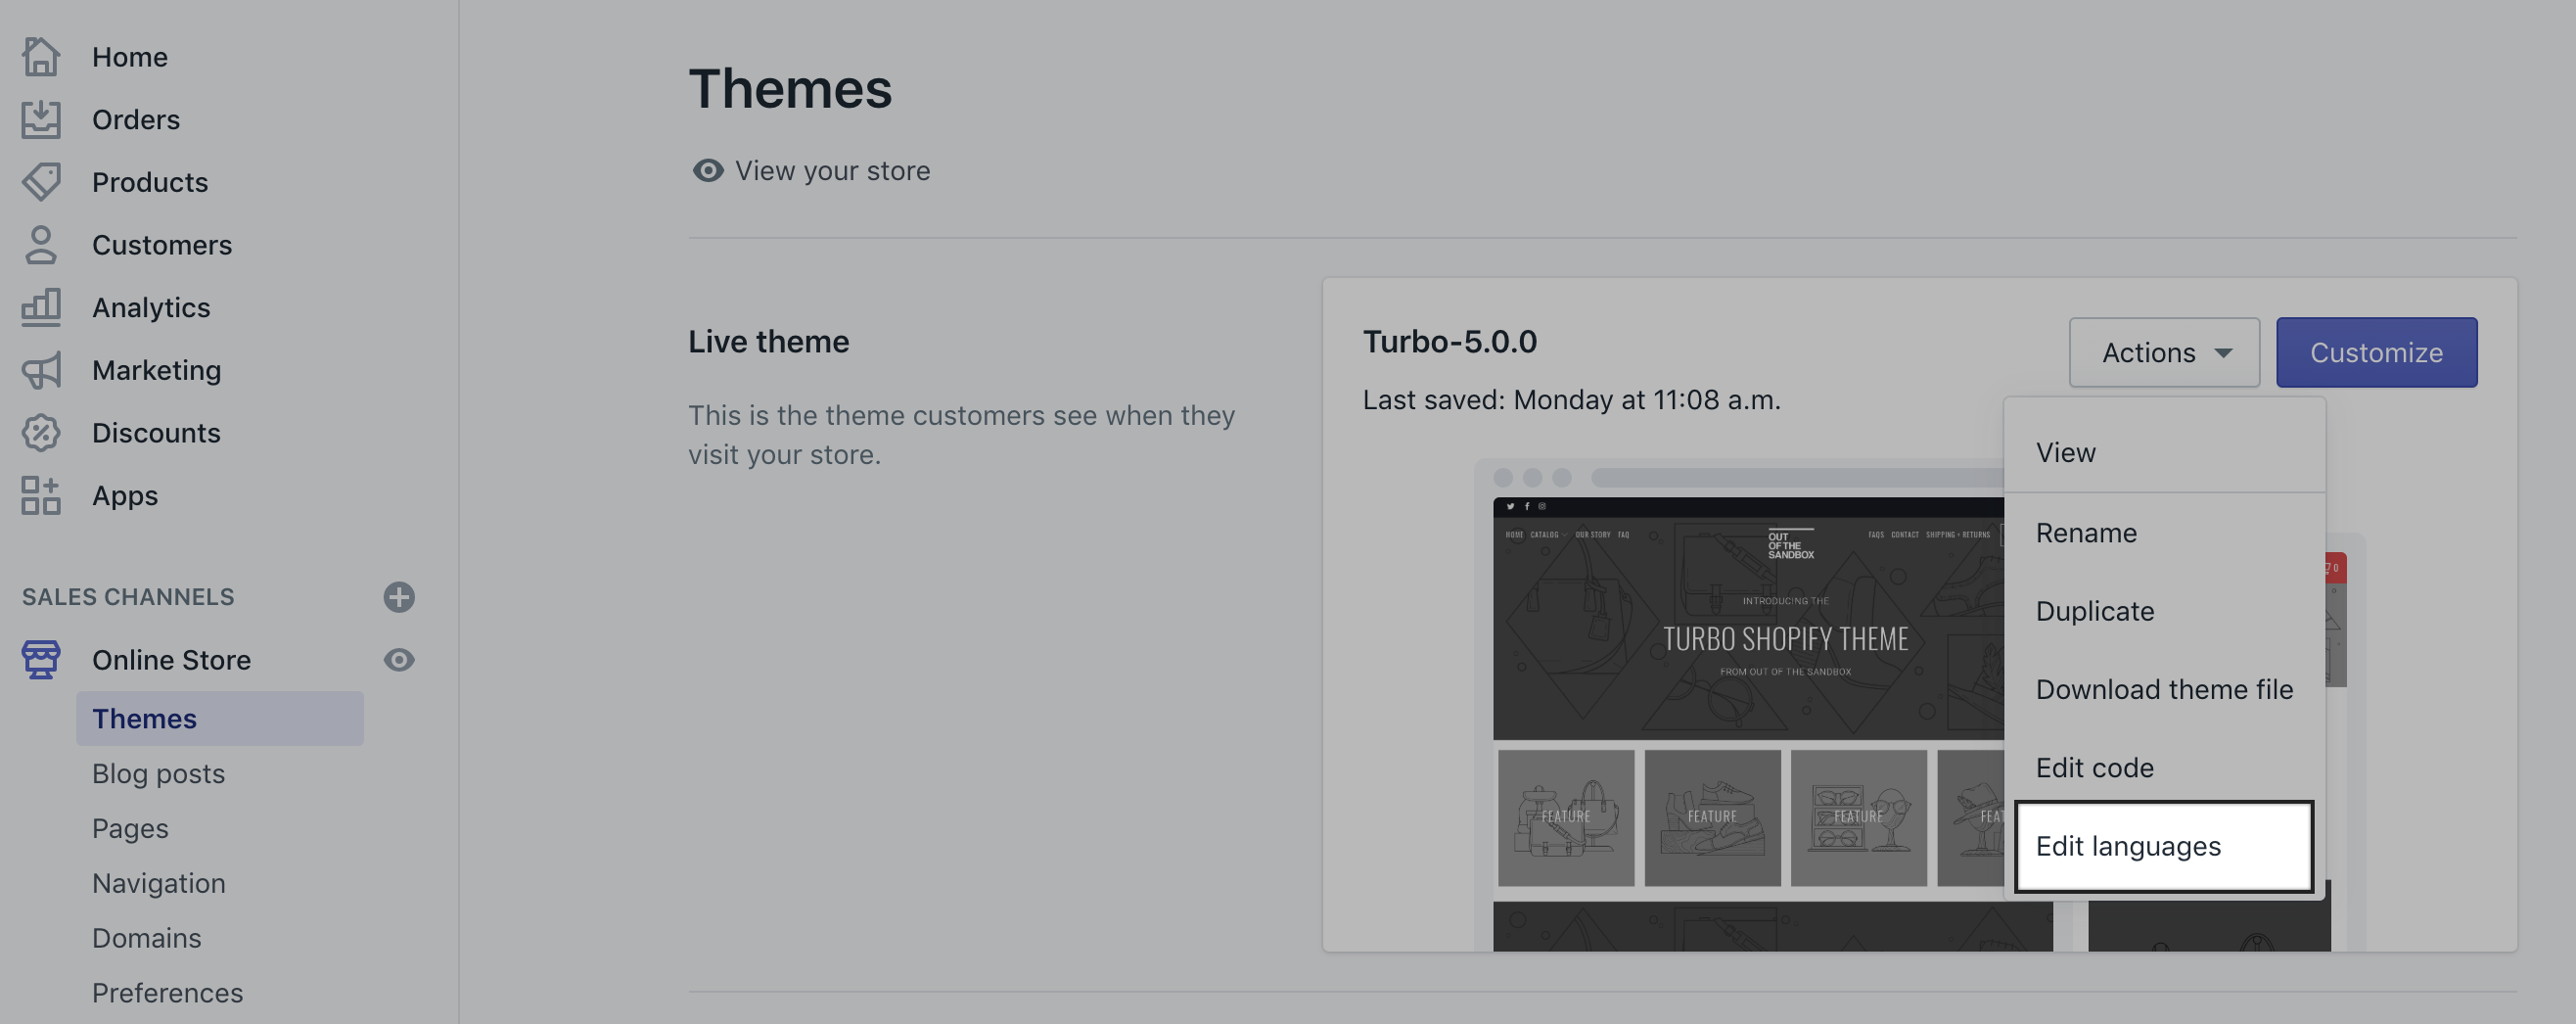Open Discounts via the percent badge icon
The width and height of the screenshot is (2576, 1024).
point(41,433)
